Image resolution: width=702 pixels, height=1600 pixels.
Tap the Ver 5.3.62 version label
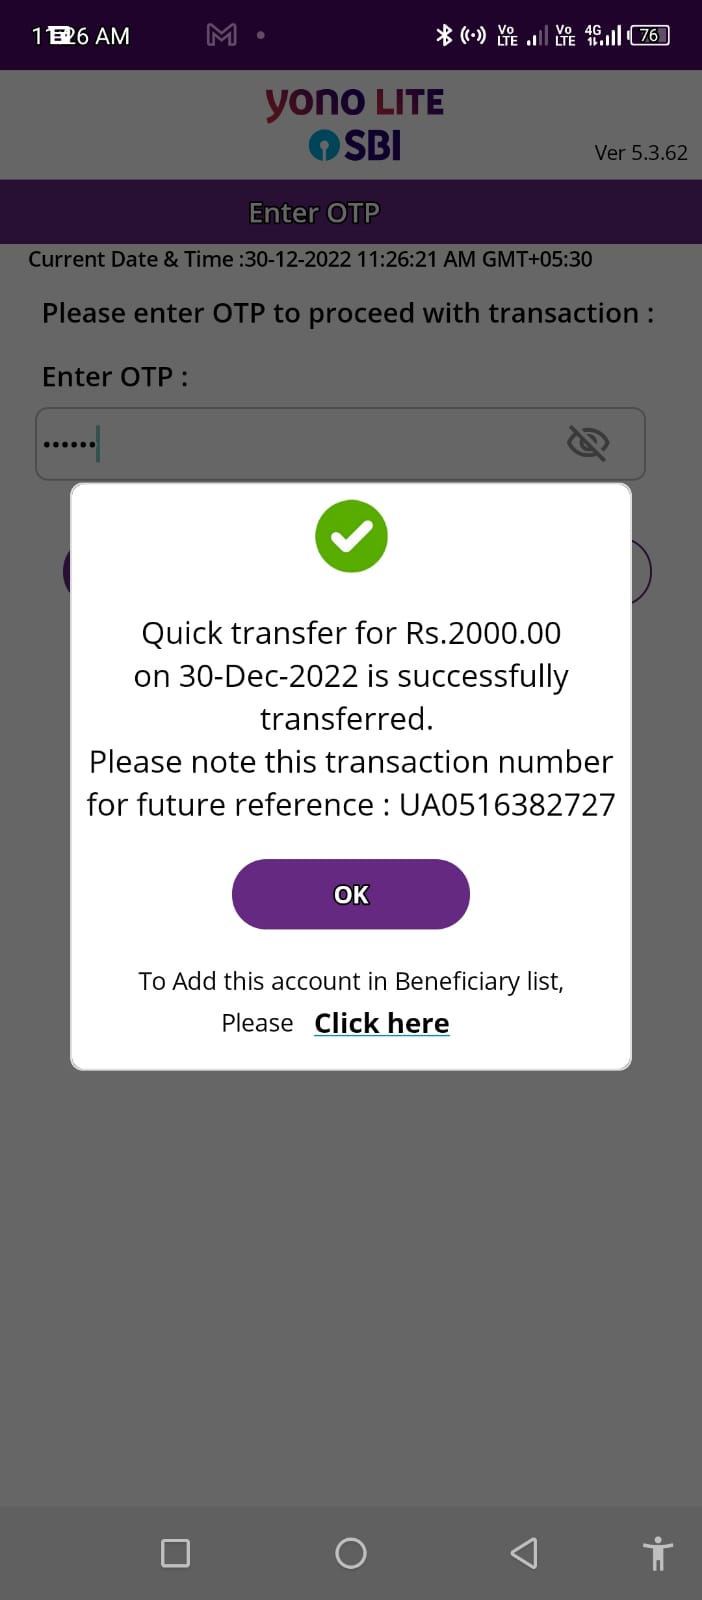click(641, 153)
